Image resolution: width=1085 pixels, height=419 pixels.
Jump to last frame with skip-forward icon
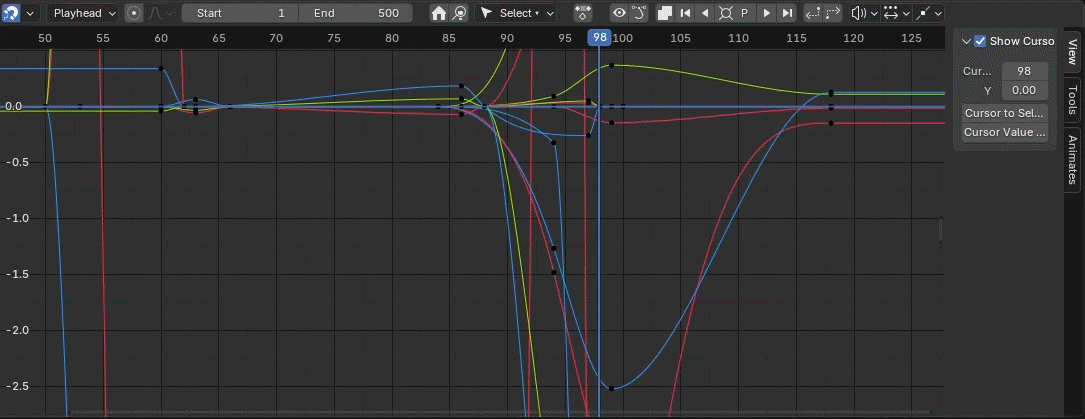[787, 13]
